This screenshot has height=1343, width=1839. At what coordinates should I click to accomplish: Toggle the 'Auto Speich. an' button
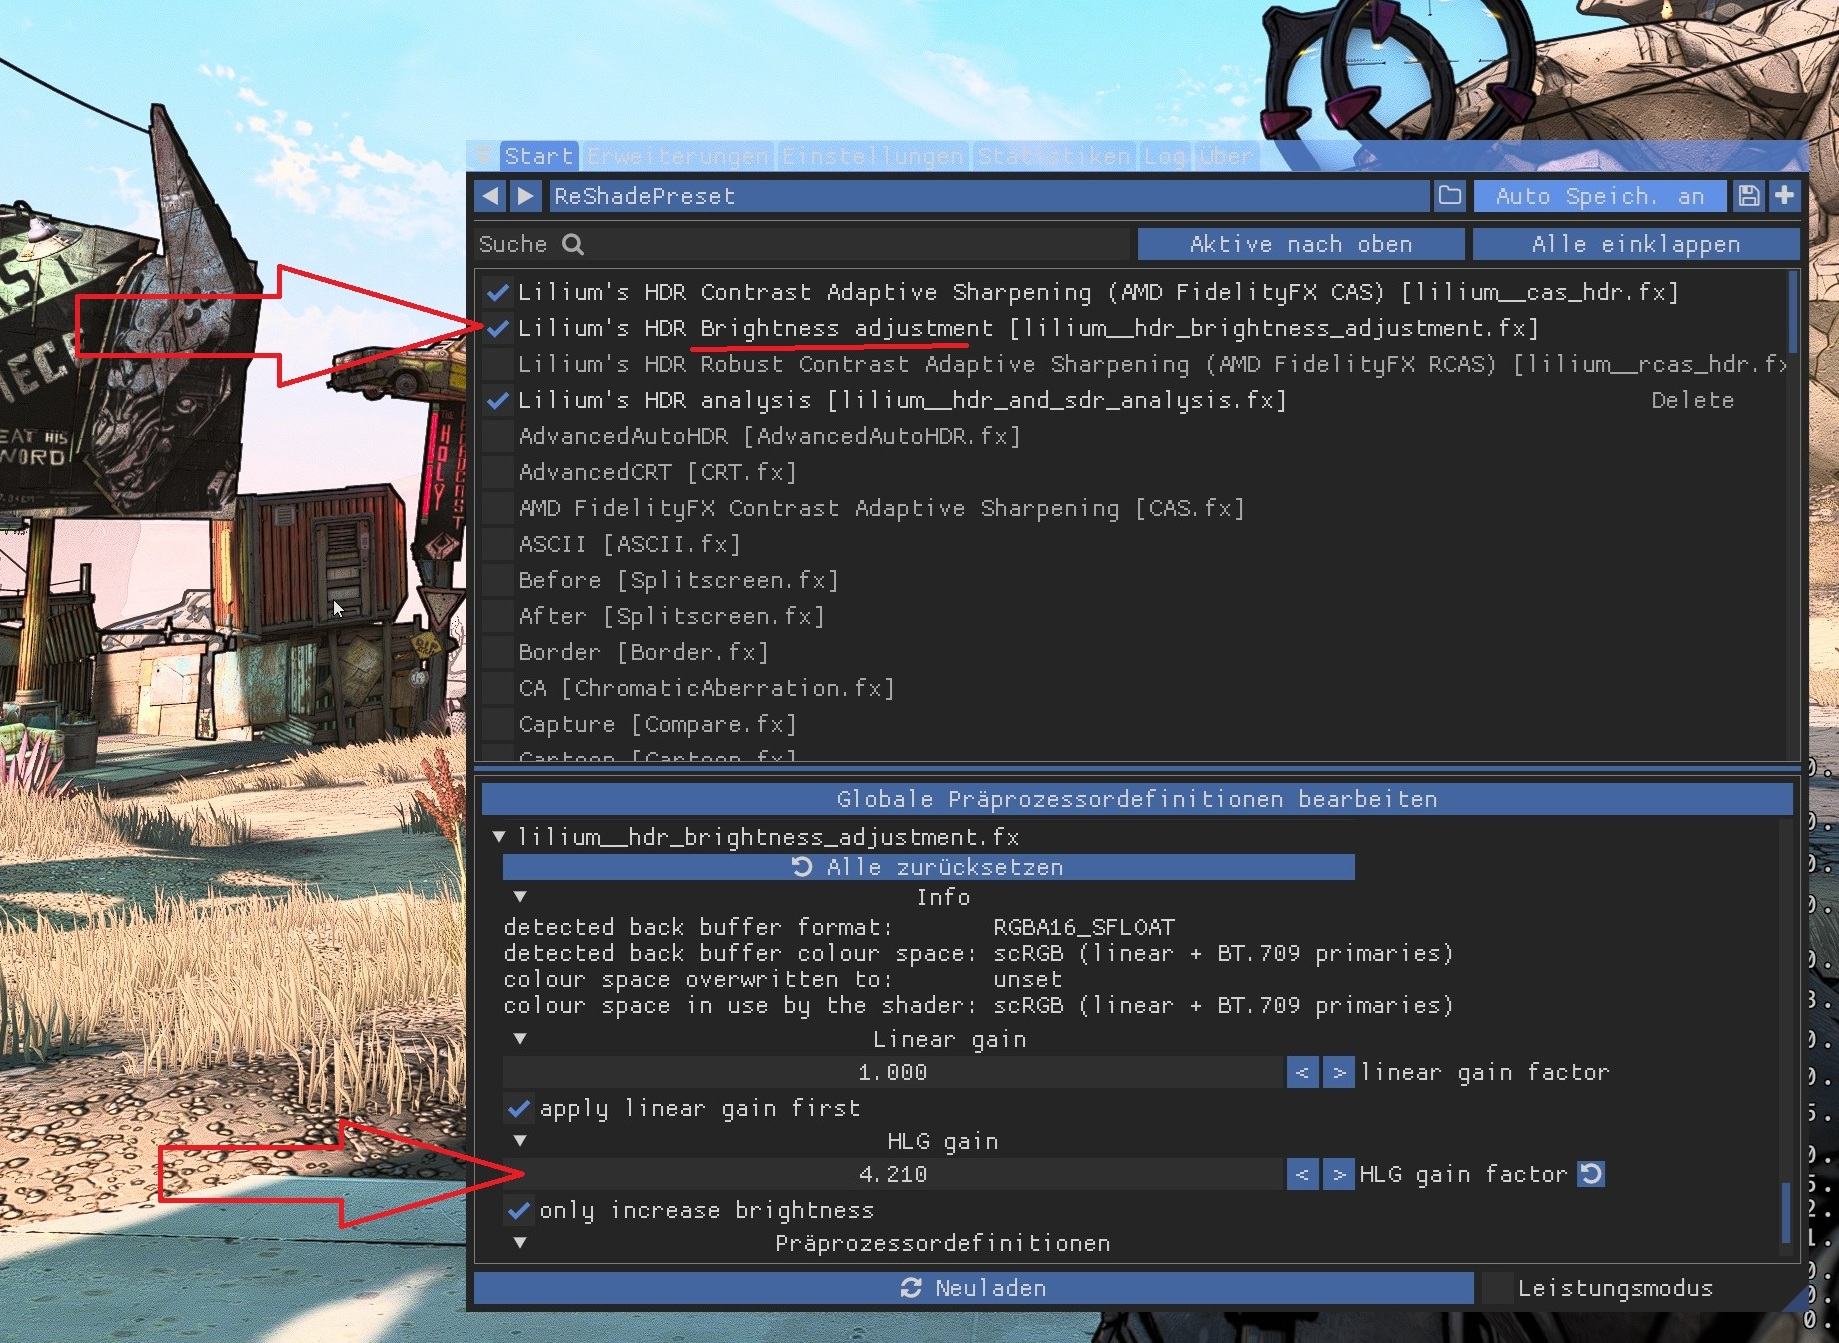[1600, 196]
